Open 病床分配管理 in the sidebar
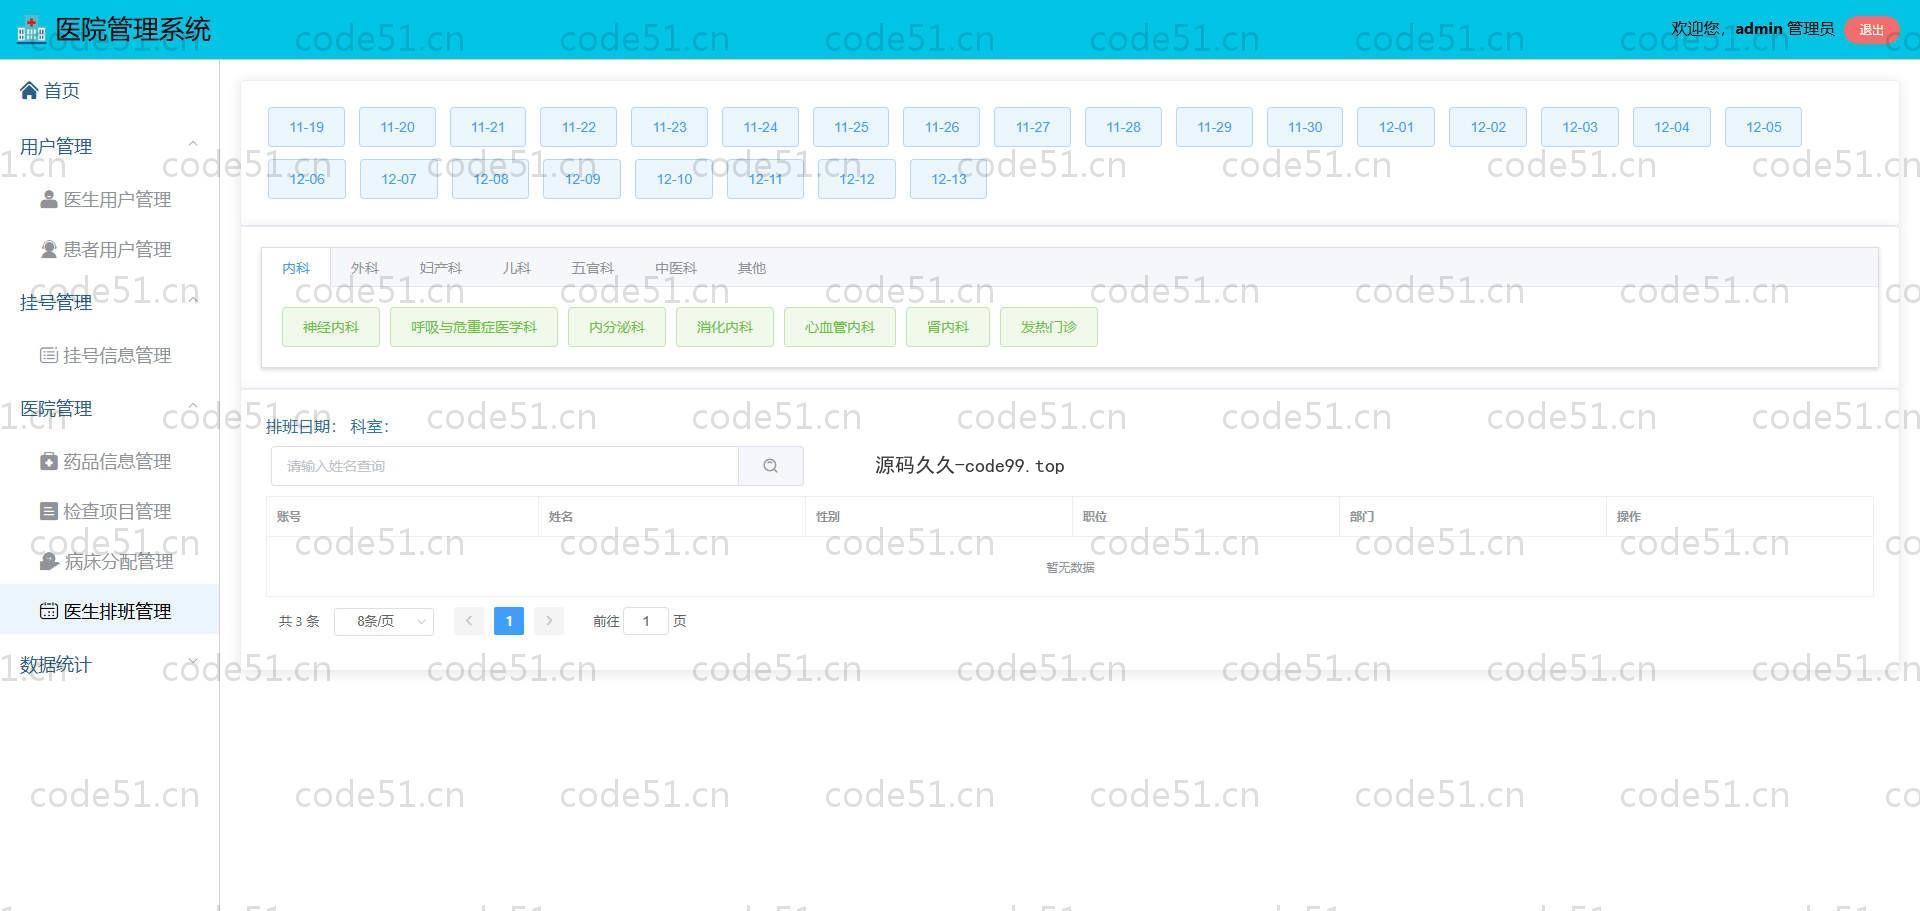 [109, 561]
